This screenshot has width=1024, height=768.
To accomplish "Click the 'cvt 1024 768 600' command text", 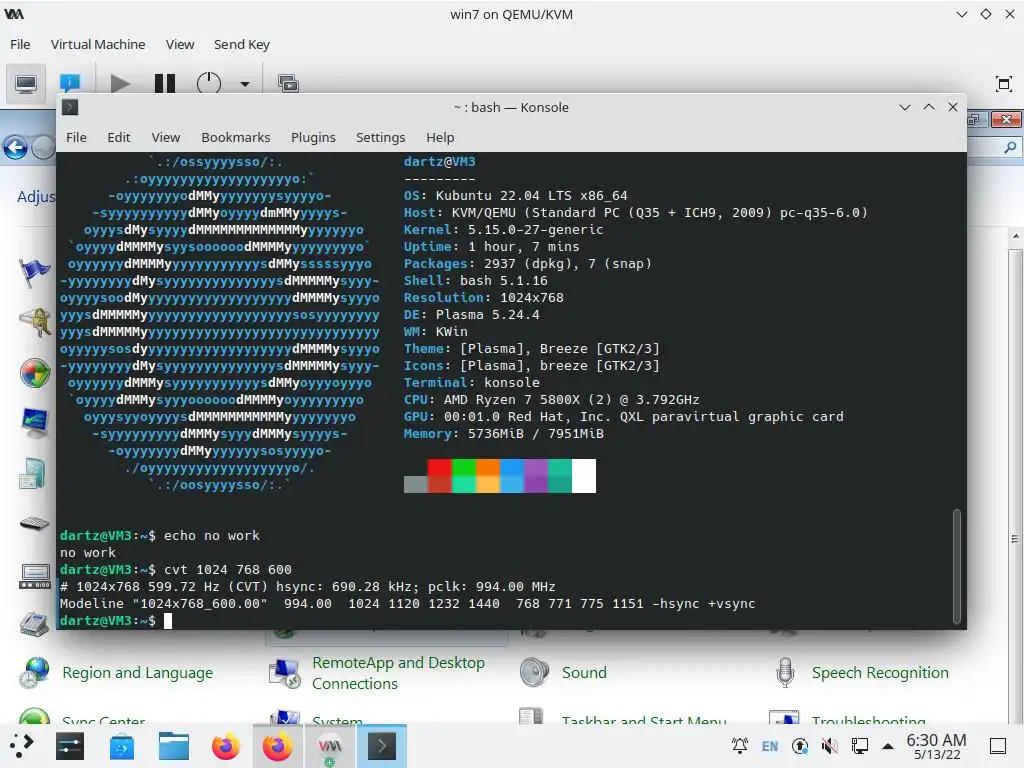I will [228, 569].
